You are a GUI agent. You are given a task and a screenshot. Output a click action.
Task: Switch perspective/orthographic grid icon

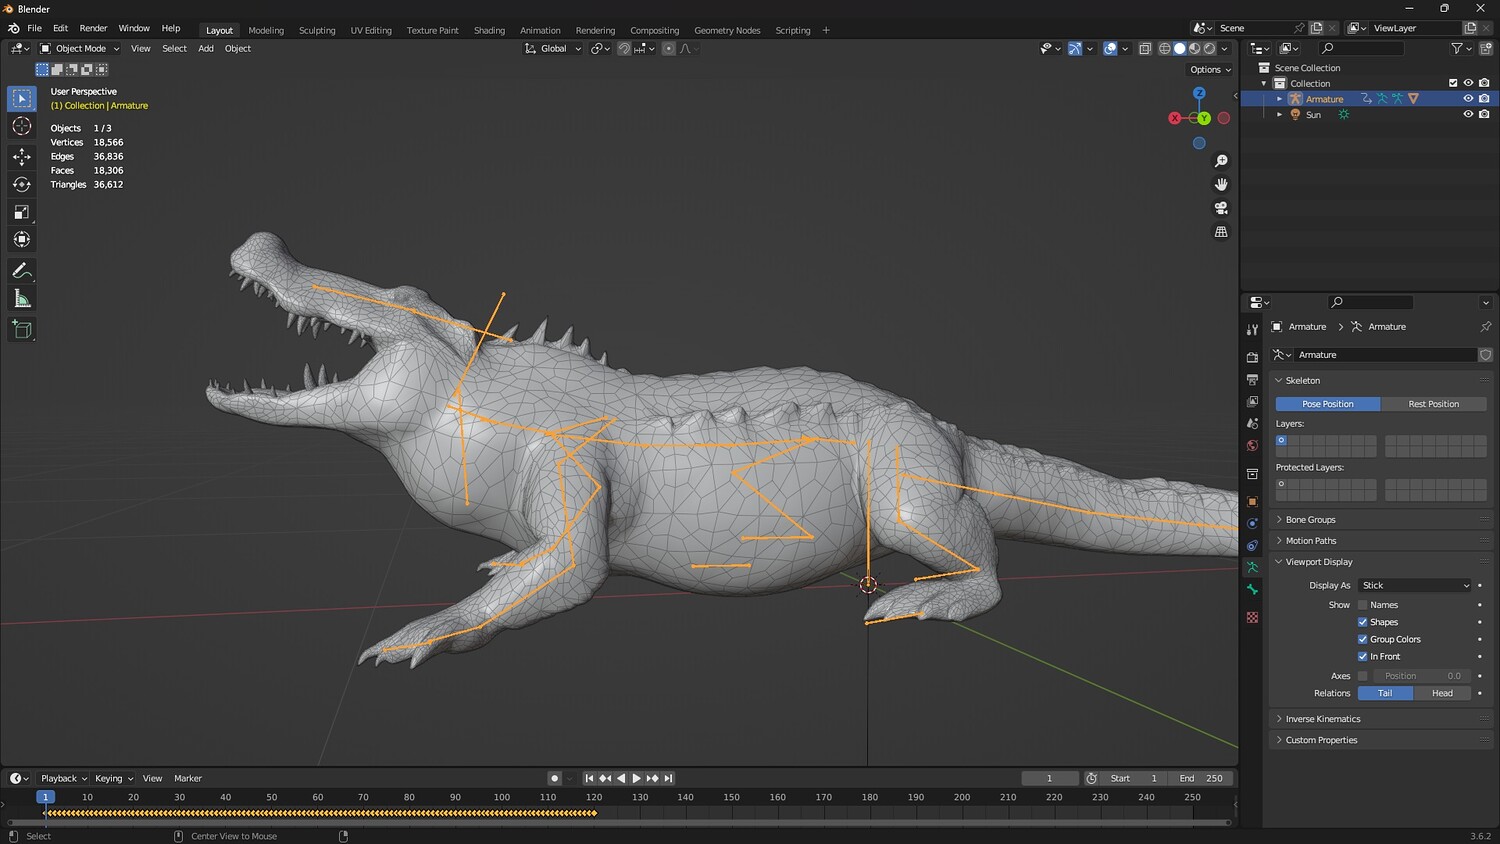[1221, 232]
